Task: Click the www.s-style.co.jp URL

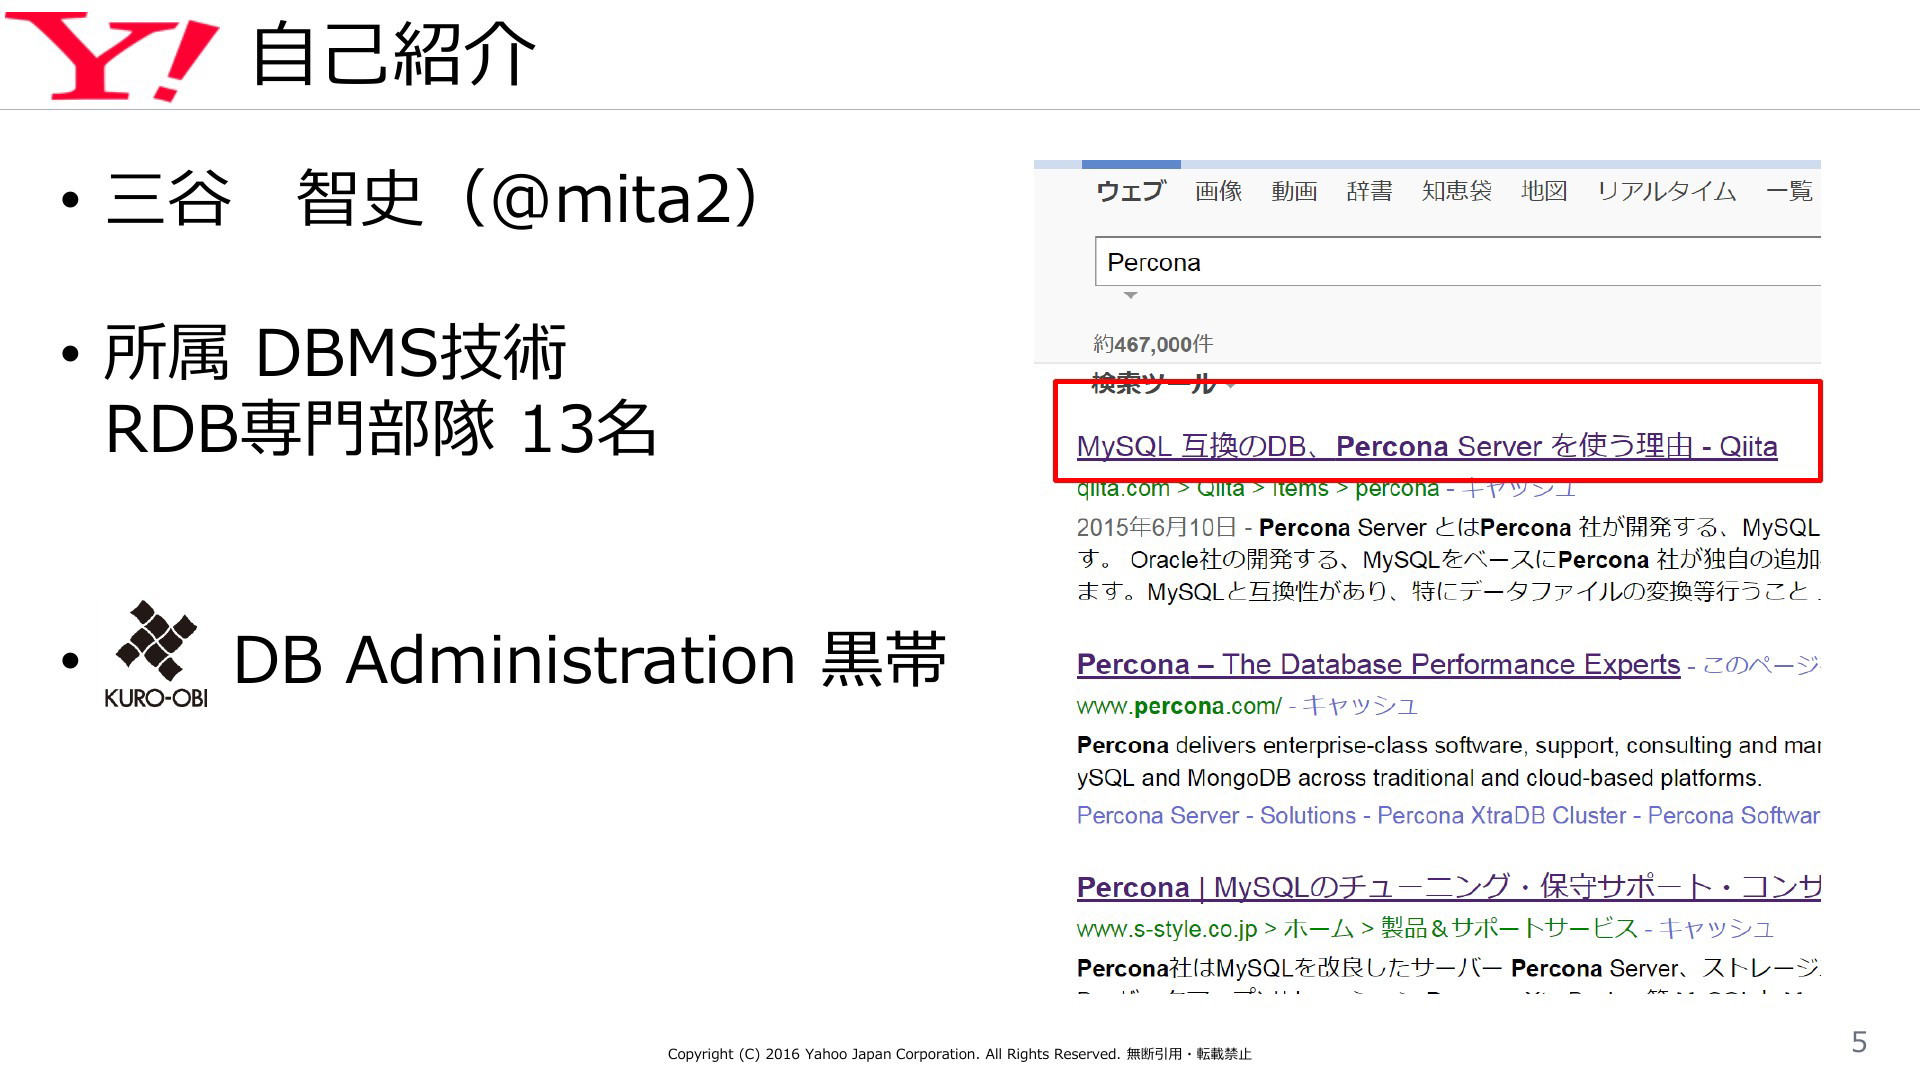Action: point(1167,929)
